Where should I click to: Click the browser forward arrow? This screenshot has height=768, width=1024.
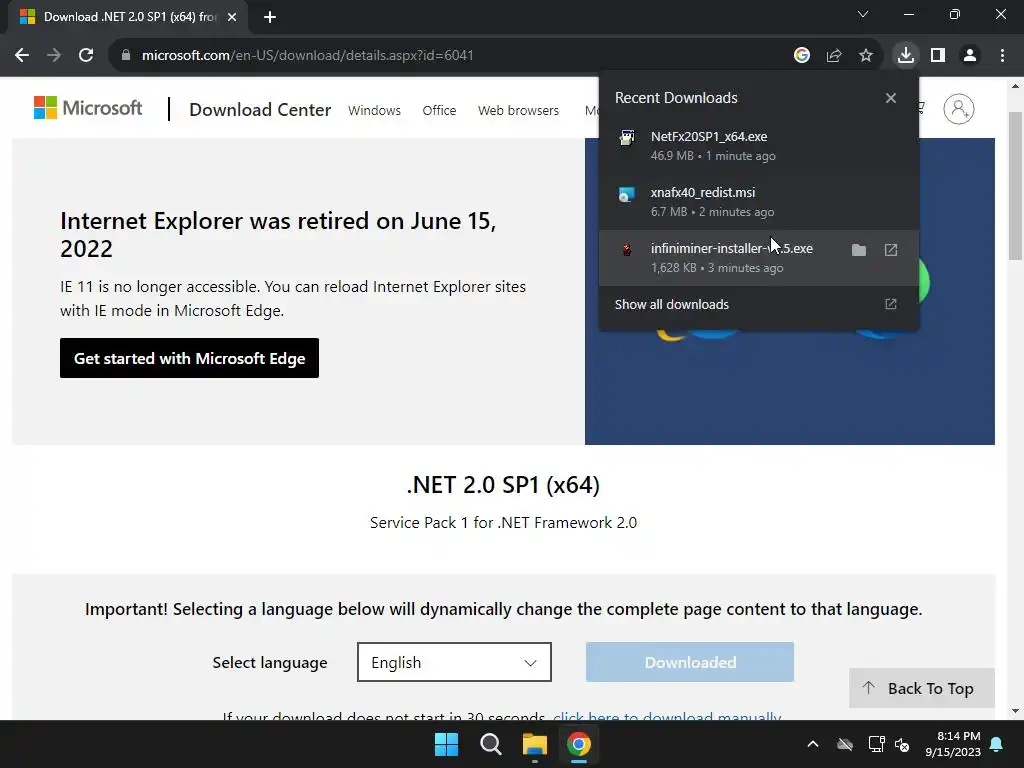point(54,56)
